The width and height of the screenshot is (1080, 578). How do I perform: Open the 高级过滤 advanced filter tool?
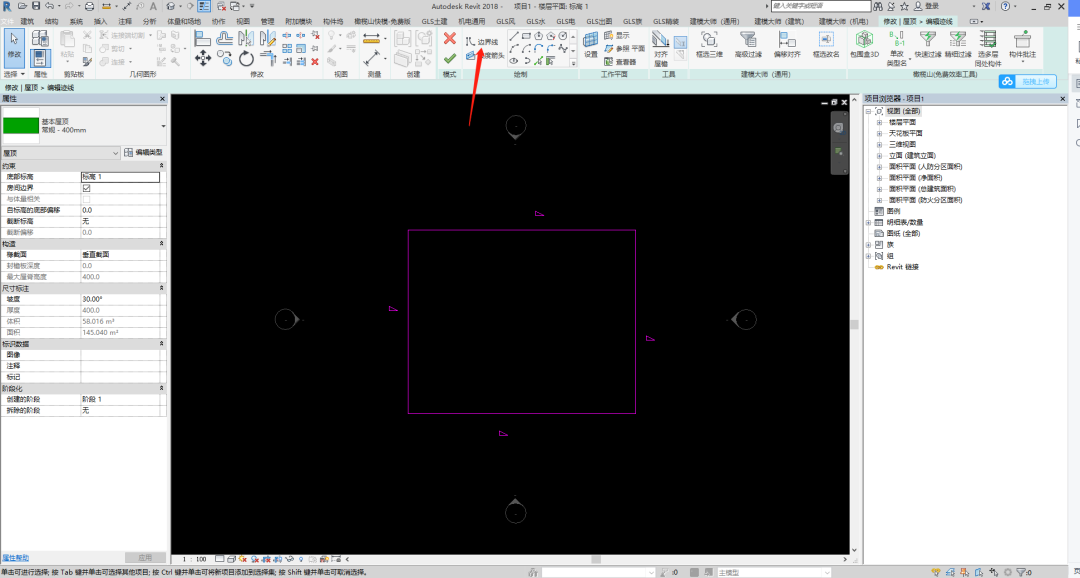(748, 45)
